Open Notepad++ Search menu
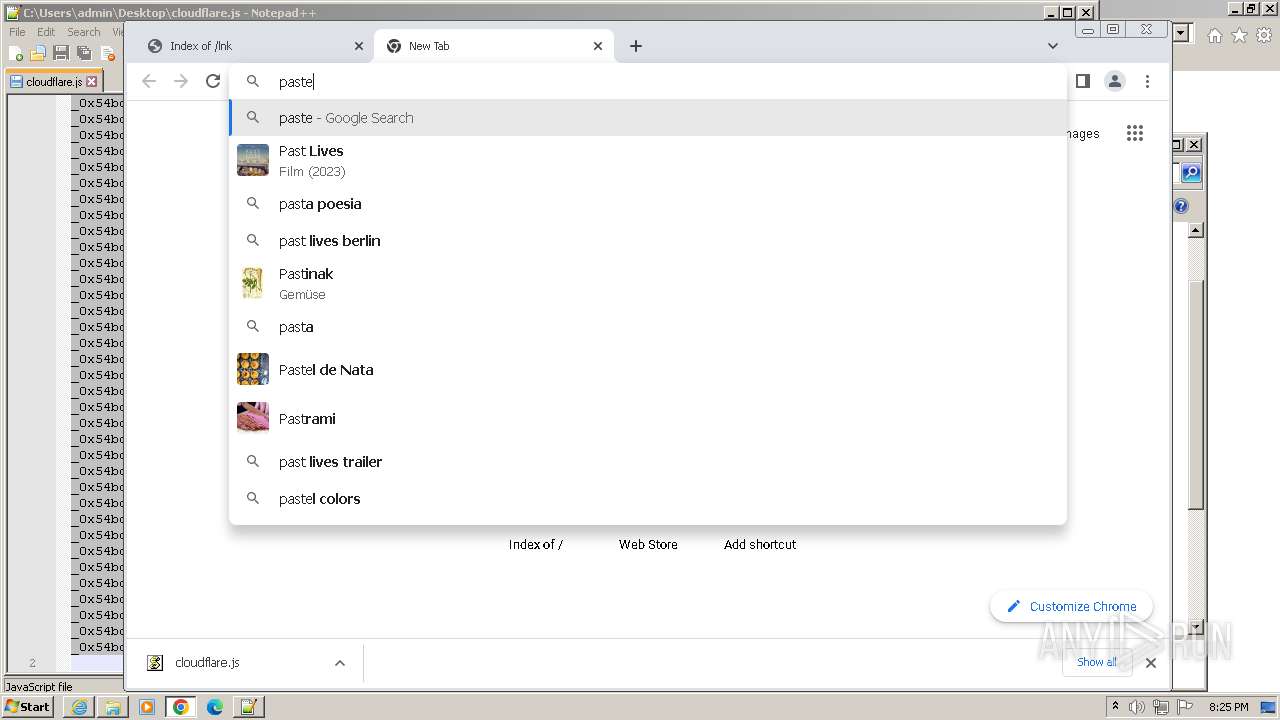1280x720 pixels. click(83, 32)
